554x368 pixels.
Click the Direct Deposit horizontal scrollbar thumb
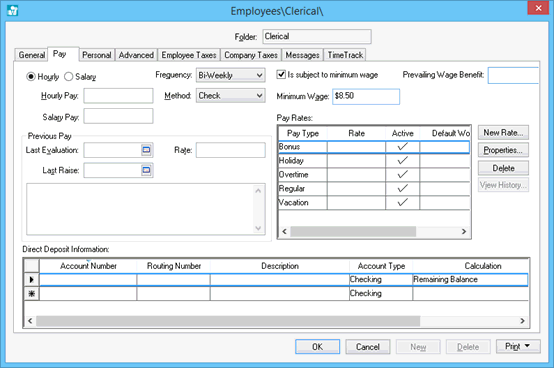[228, 321]
